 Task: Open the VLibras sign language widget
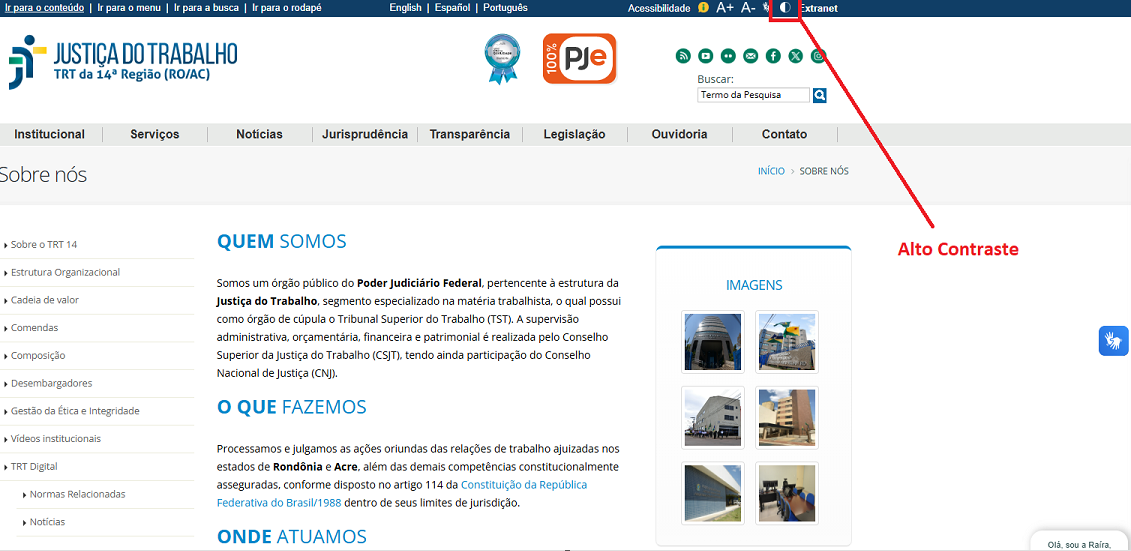coord(1113,341)
